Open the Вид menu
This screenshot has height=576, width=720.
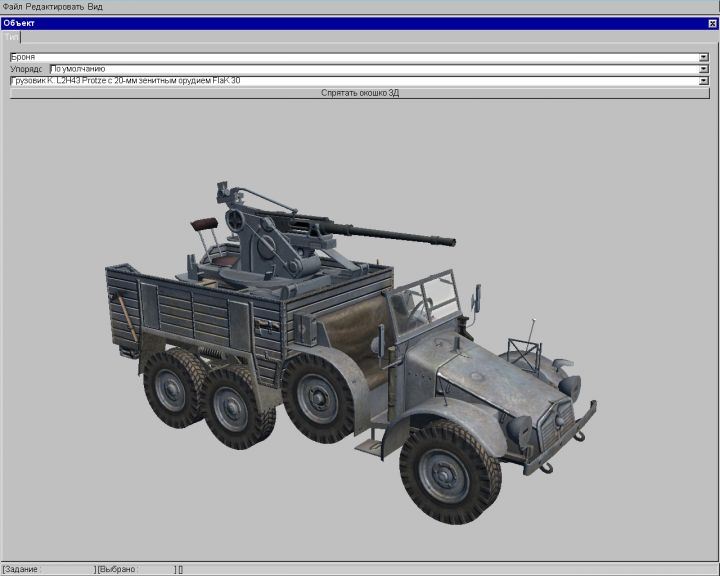(95, 6)
